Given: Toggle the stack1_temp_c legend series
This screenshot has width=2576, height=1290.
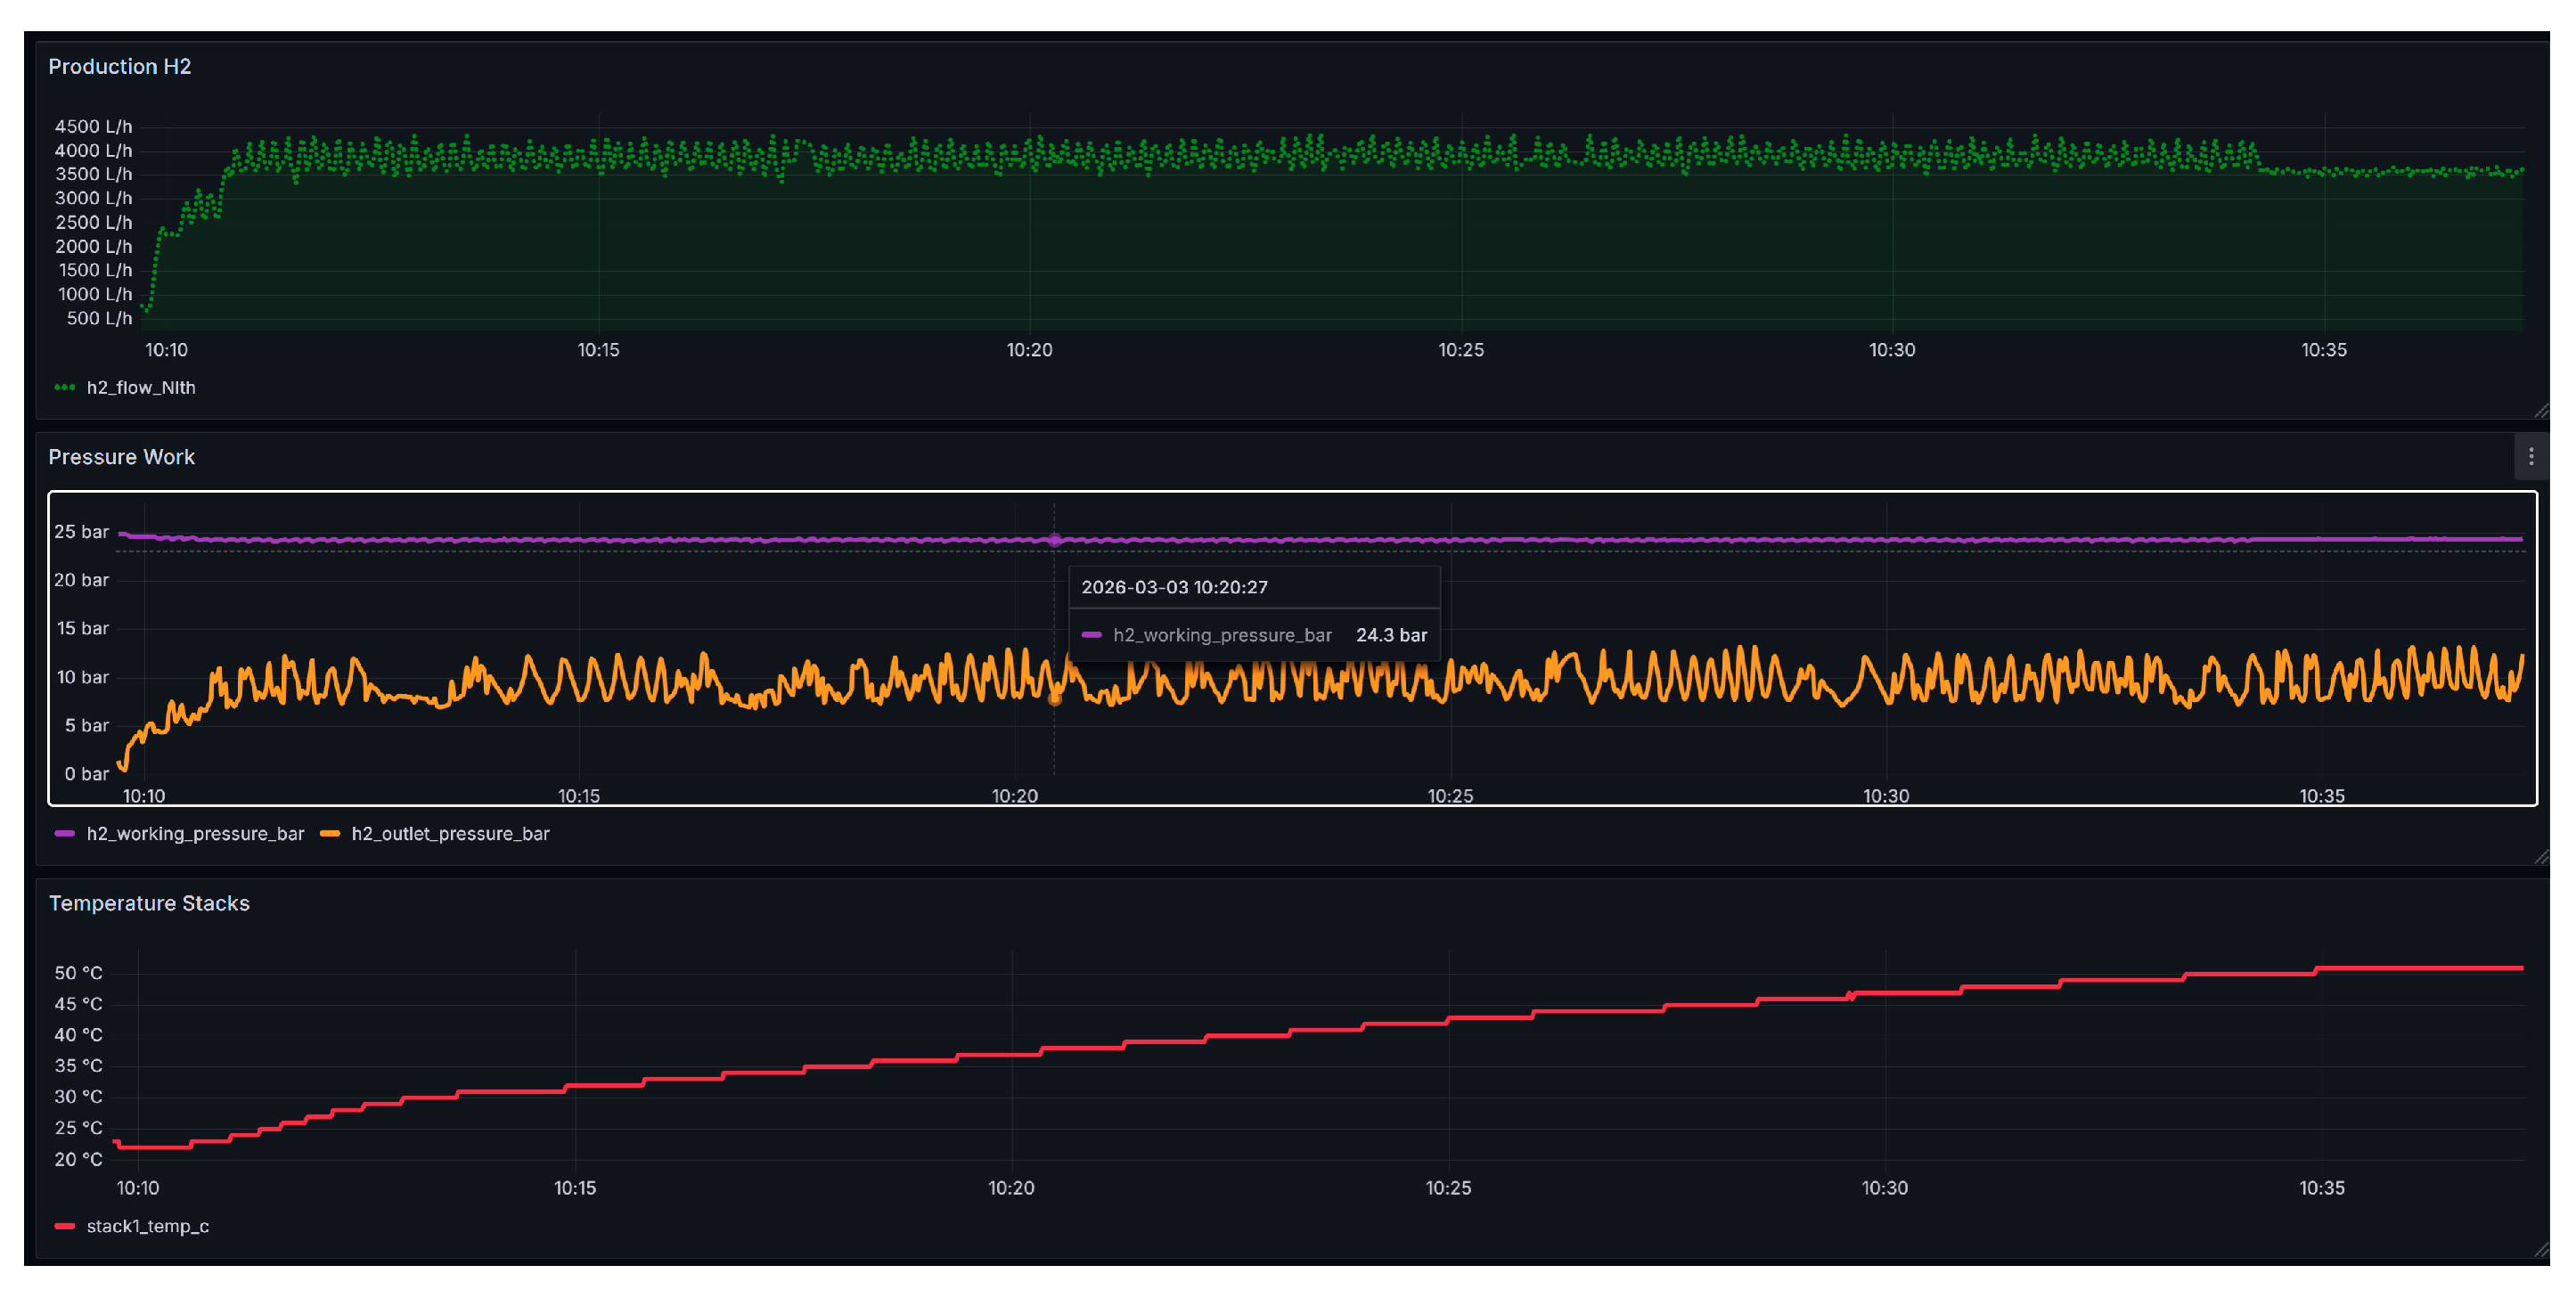Looking at the screenshot, I should tap(148, 1226).
